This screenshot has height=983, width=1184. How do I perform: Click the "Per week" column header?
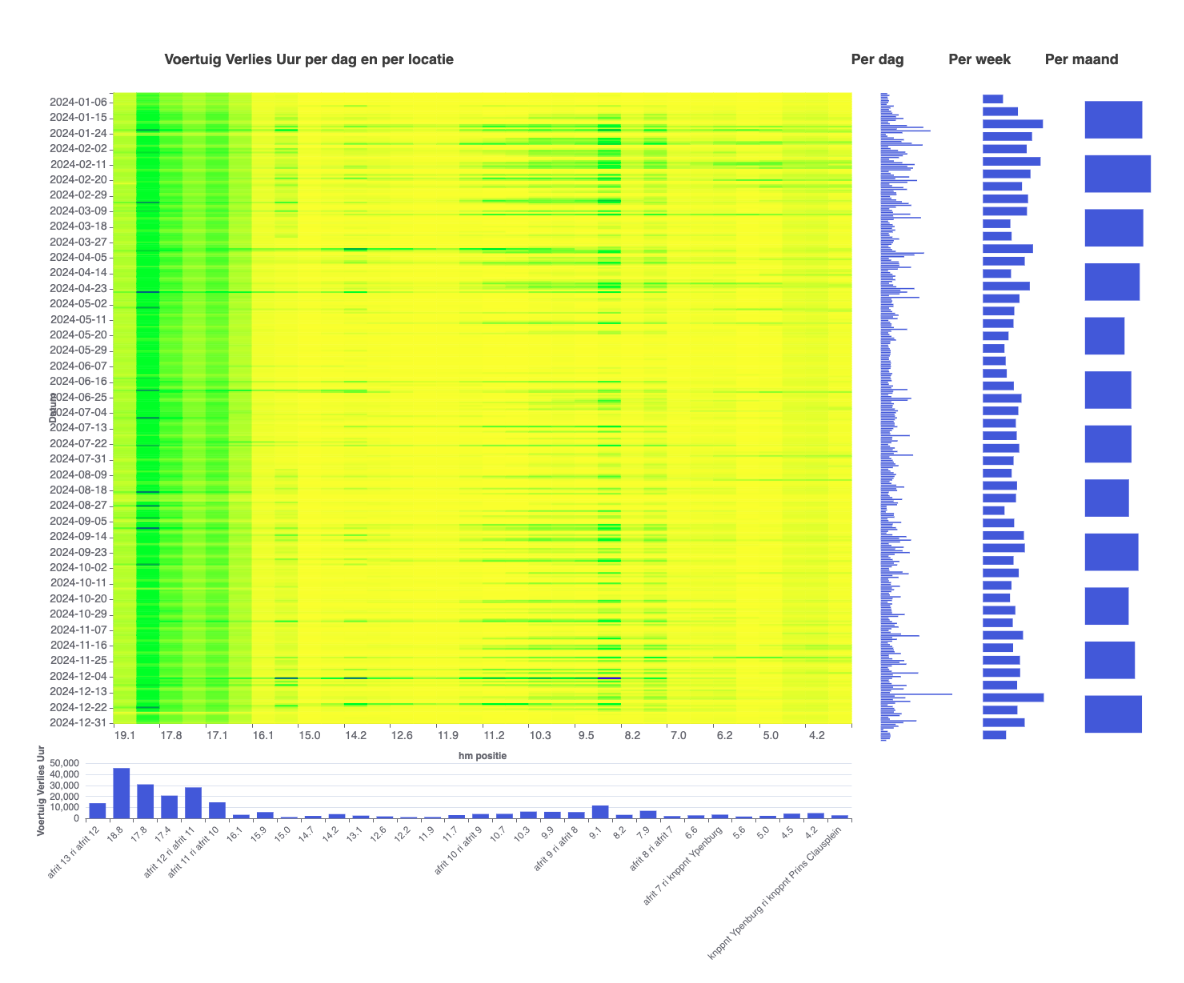[x=979, y=59]
